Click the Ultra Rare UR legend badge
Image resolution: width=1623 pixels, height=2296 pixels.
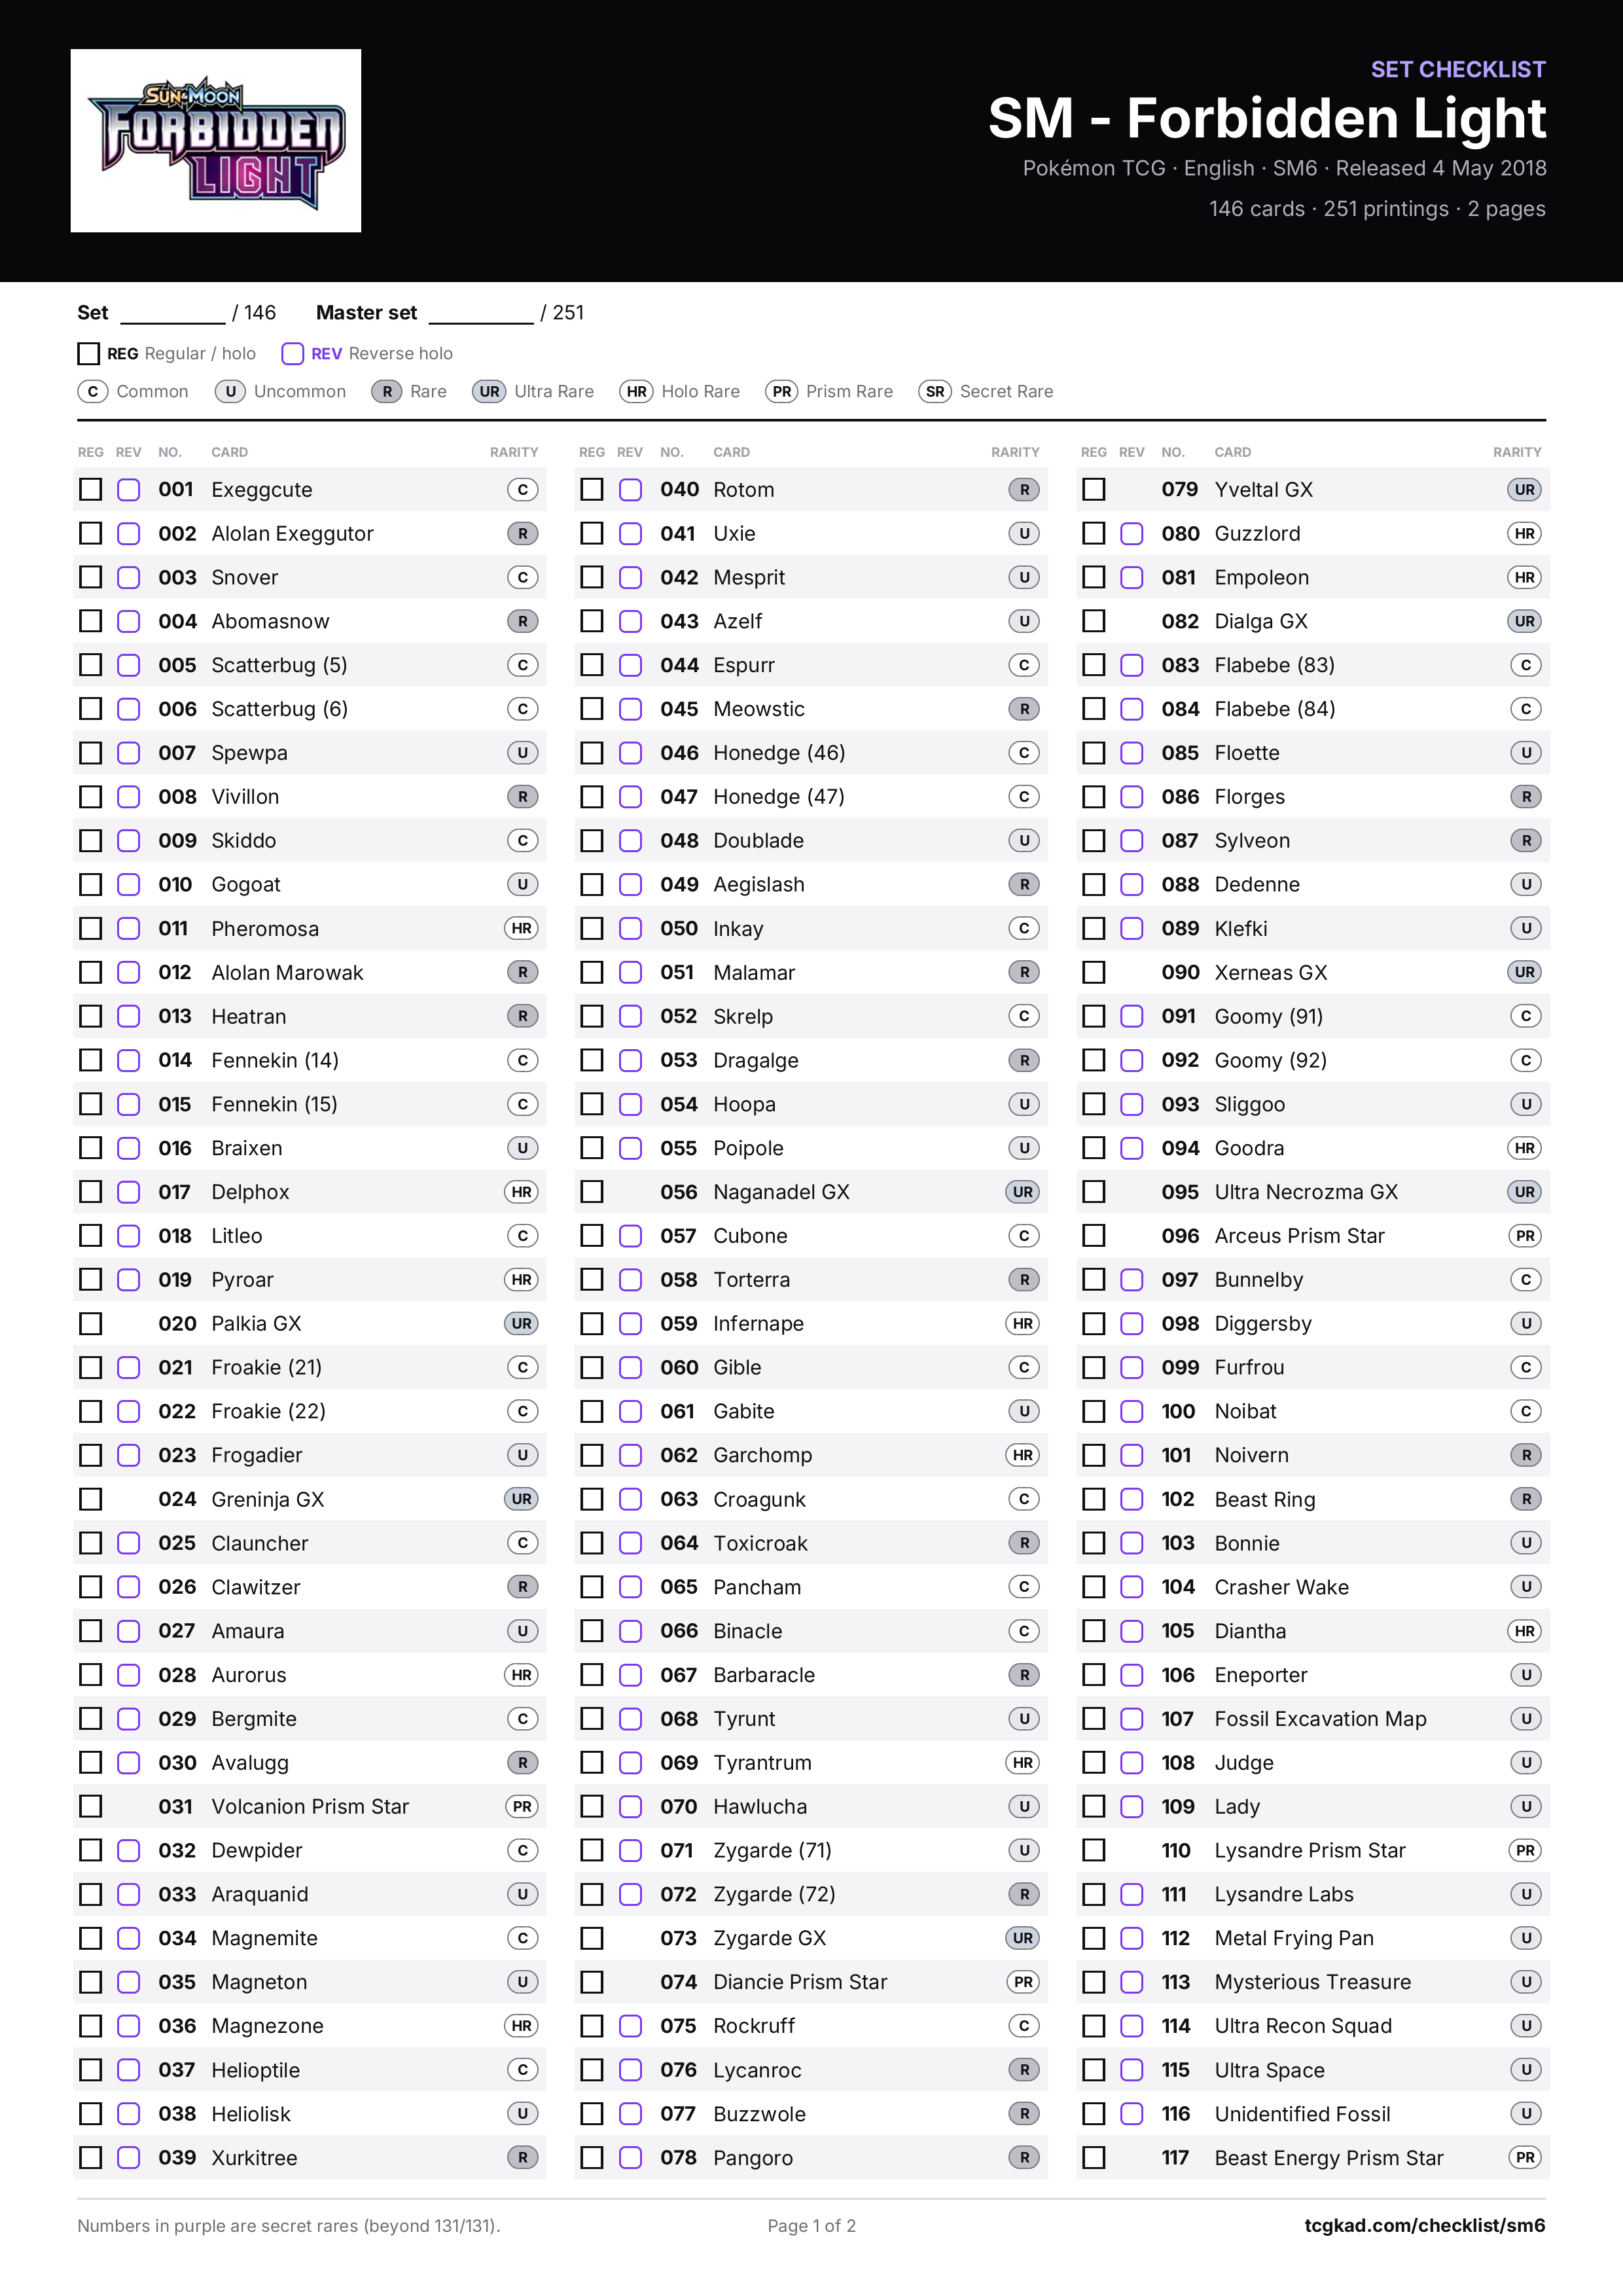point(489,392)
